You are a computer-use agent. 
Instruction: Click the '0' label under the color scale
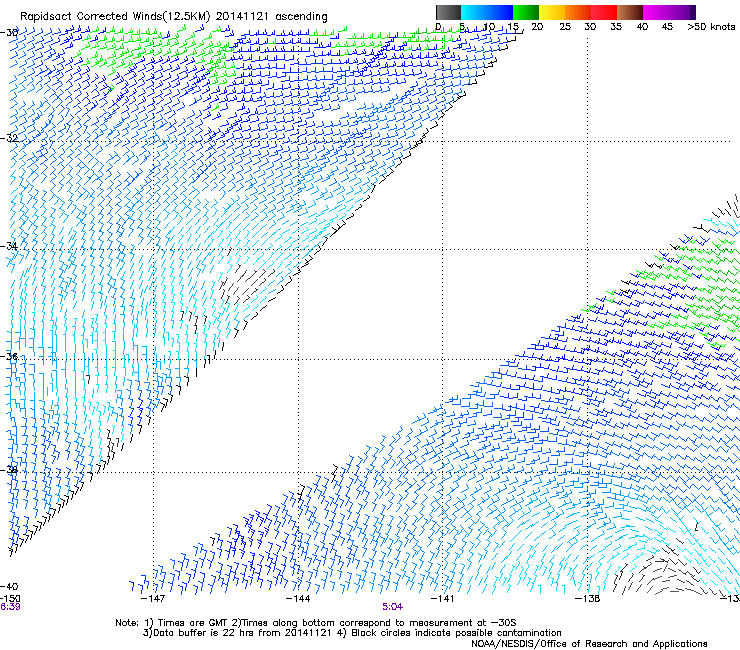point(438,27)
